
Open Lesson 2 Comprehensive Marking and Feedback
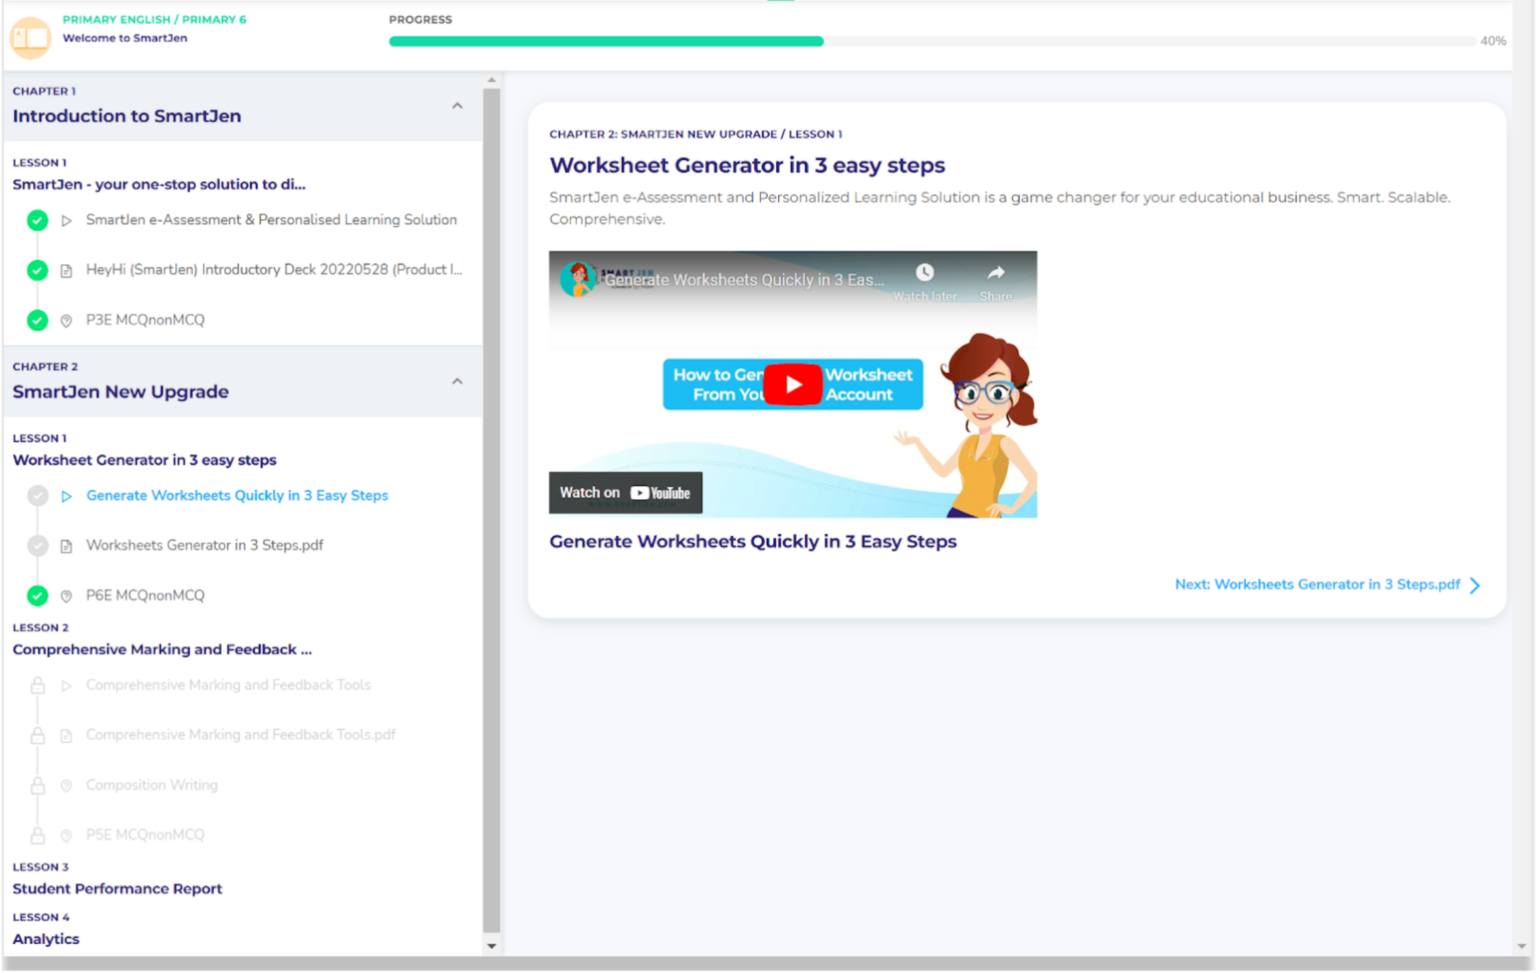coord(163,649)
